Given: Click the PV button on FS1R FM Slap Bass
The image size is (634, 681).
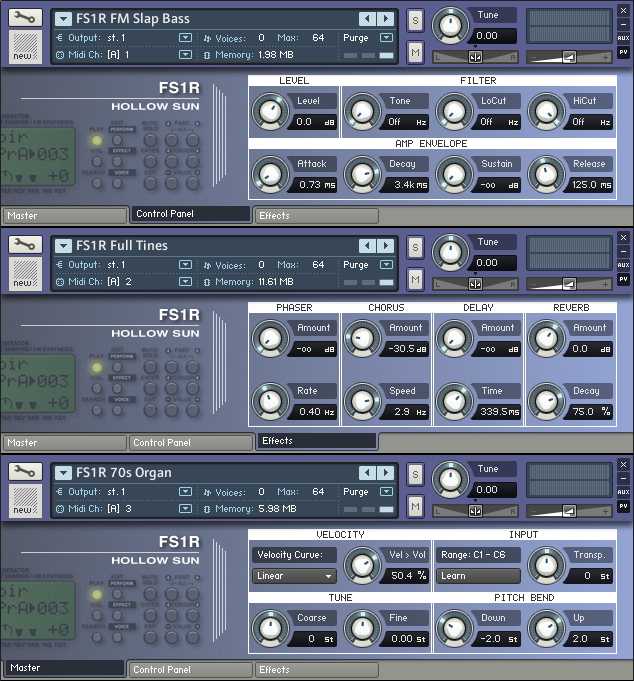Looking at the screenshot, I should [x=623, y=52].
